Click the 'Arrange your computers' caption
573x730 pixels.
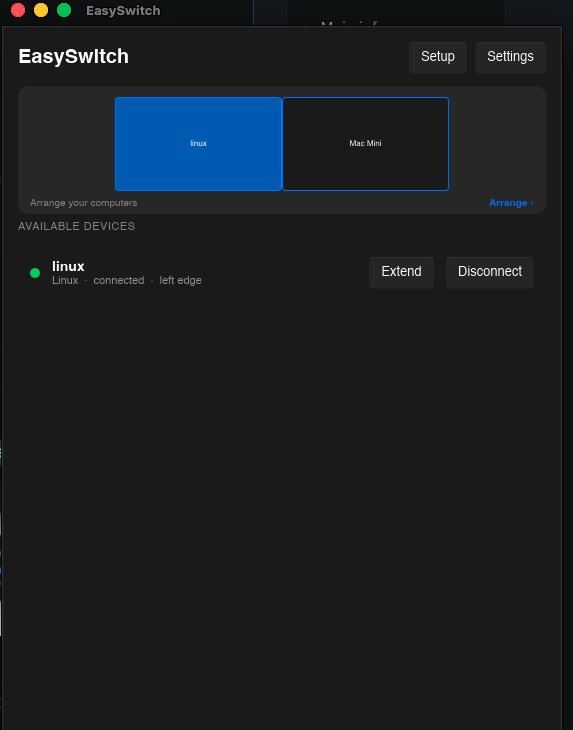[84, 203]
